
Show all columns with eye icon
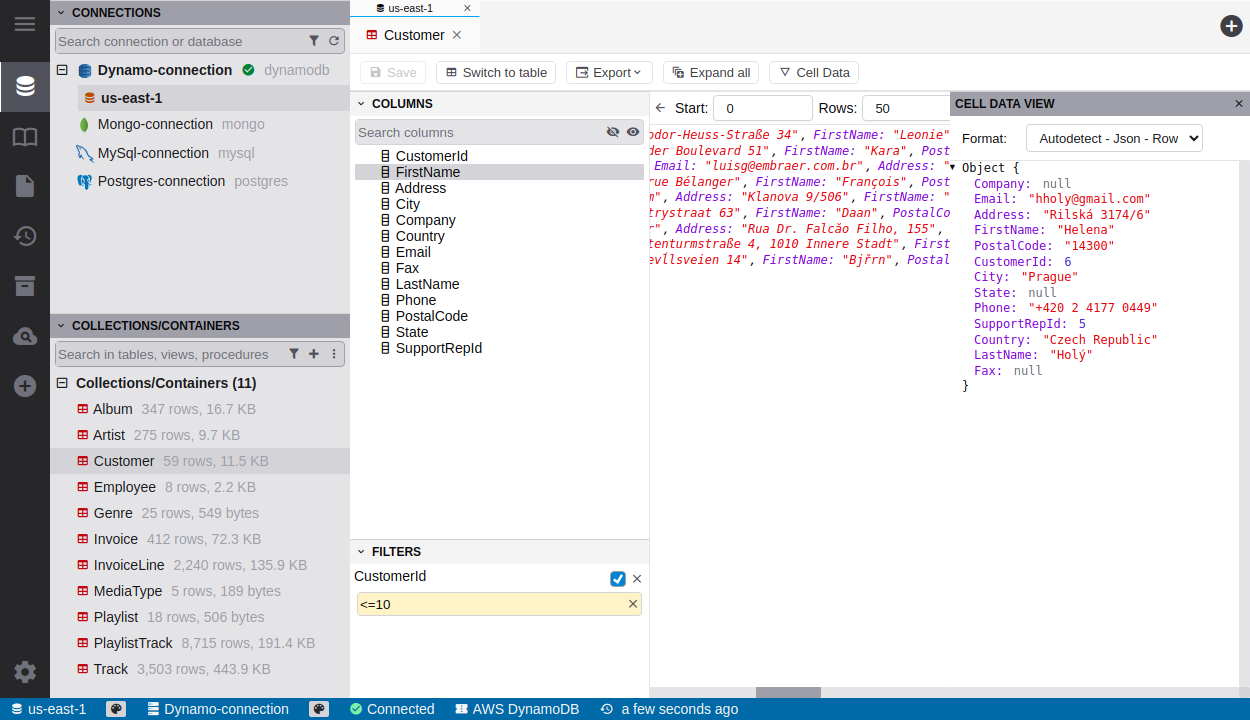point(633,132)
